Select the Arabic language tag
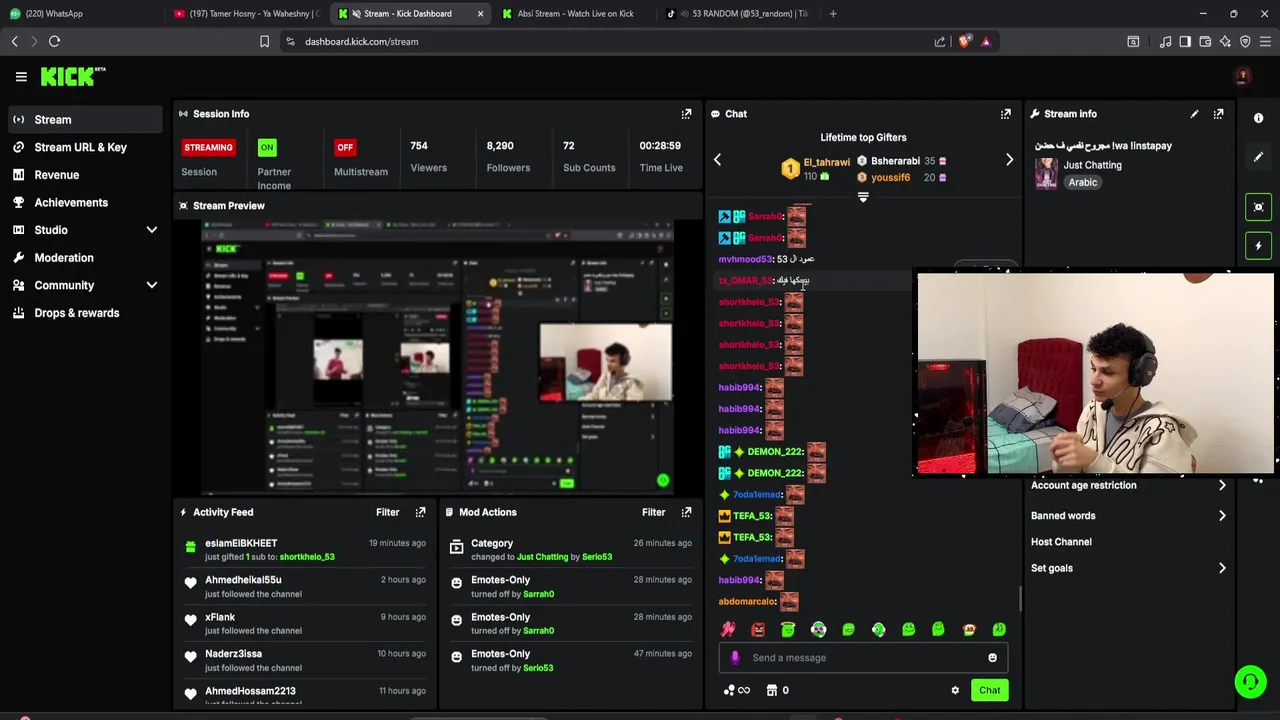Viewport: 1280px width, 720px height. [1082, 182]
